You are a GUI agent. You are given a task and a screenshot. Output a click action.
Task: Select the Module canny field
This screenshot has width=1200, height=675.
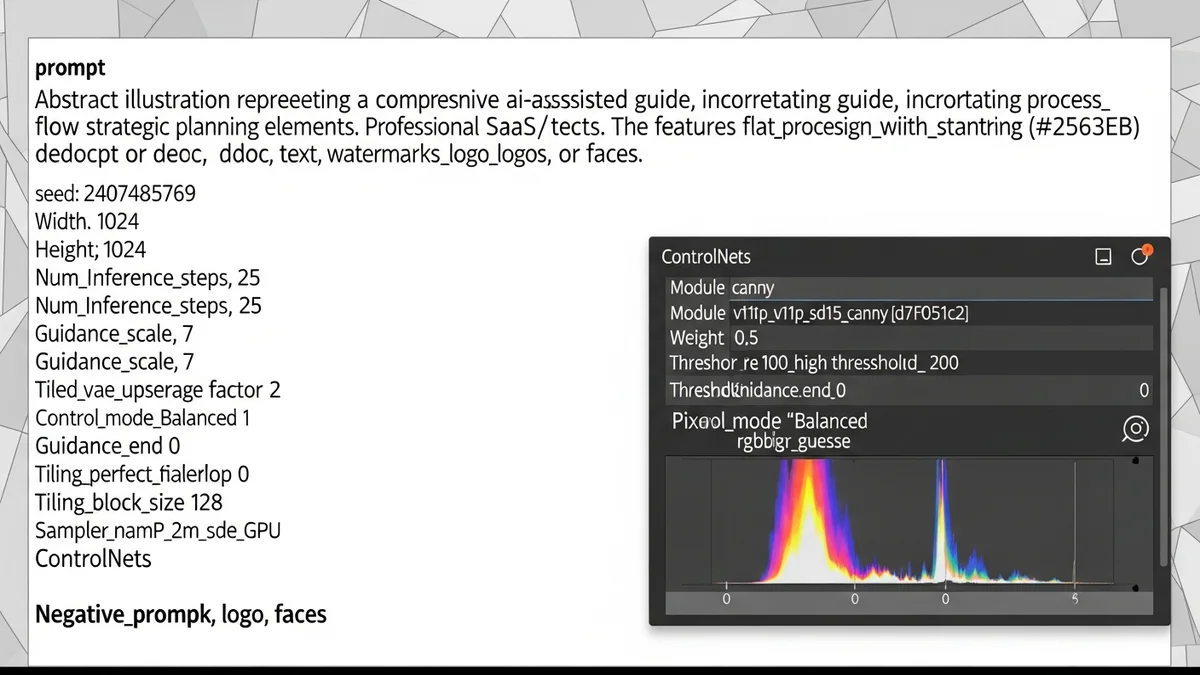click(x=910, y=288)
